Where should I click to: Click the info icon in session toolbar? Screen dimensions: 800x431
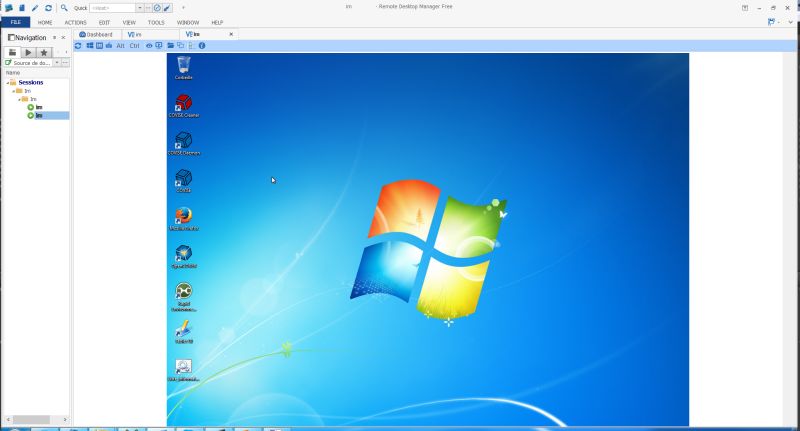pos(202,45)
